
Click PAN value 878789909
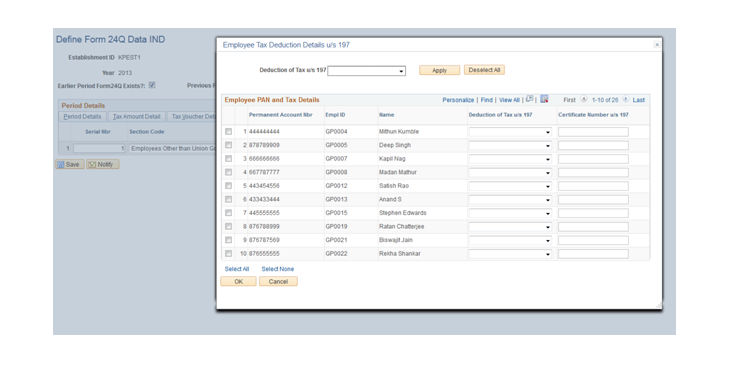(x=264, y=145)
